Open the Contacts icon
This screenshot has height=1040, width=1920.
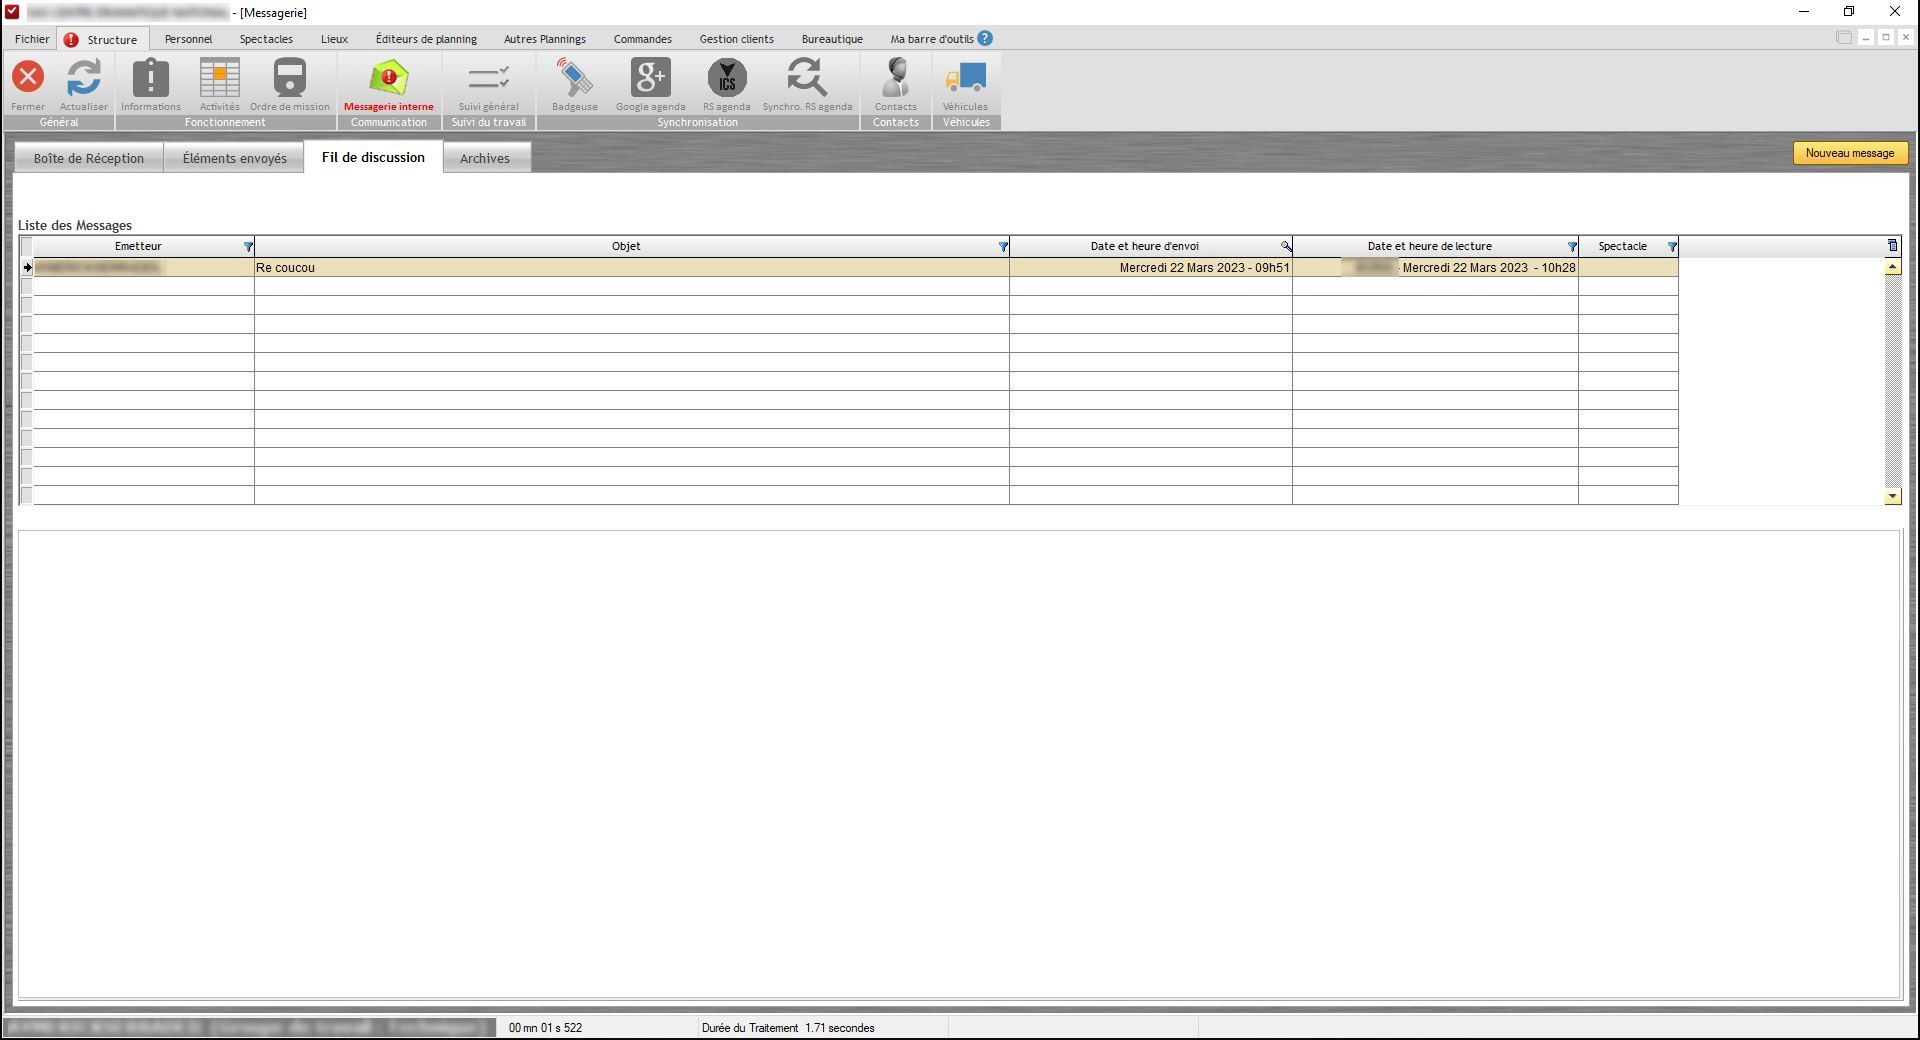pyautogui.click(x=896, y=77)
